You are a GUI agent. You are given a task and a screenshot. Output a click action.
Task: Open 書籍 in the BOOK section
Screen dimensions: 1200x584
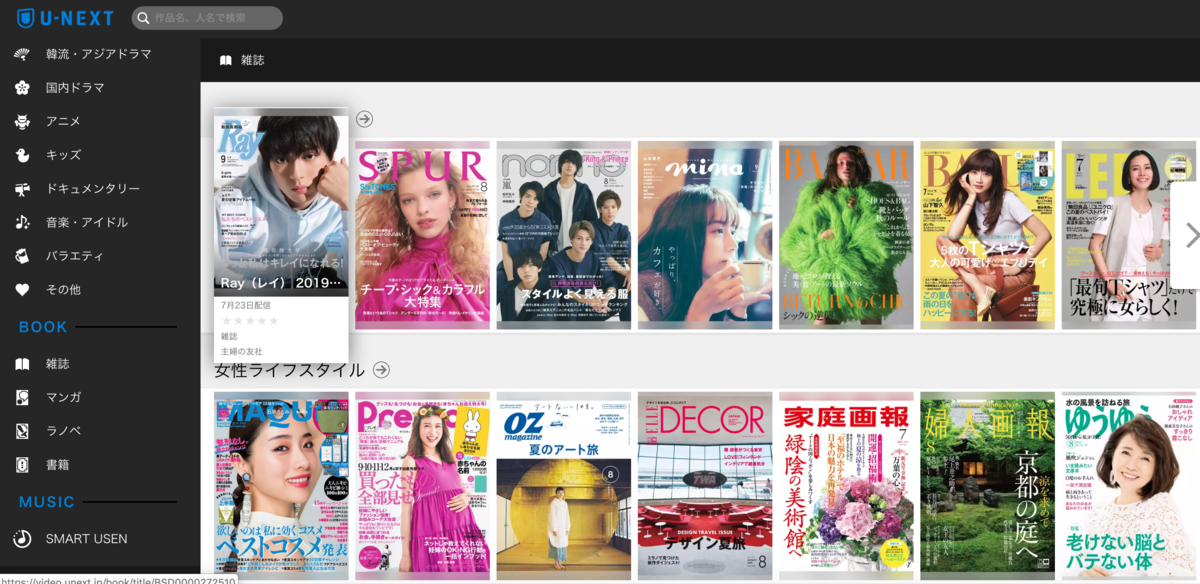tap(58, 464)
